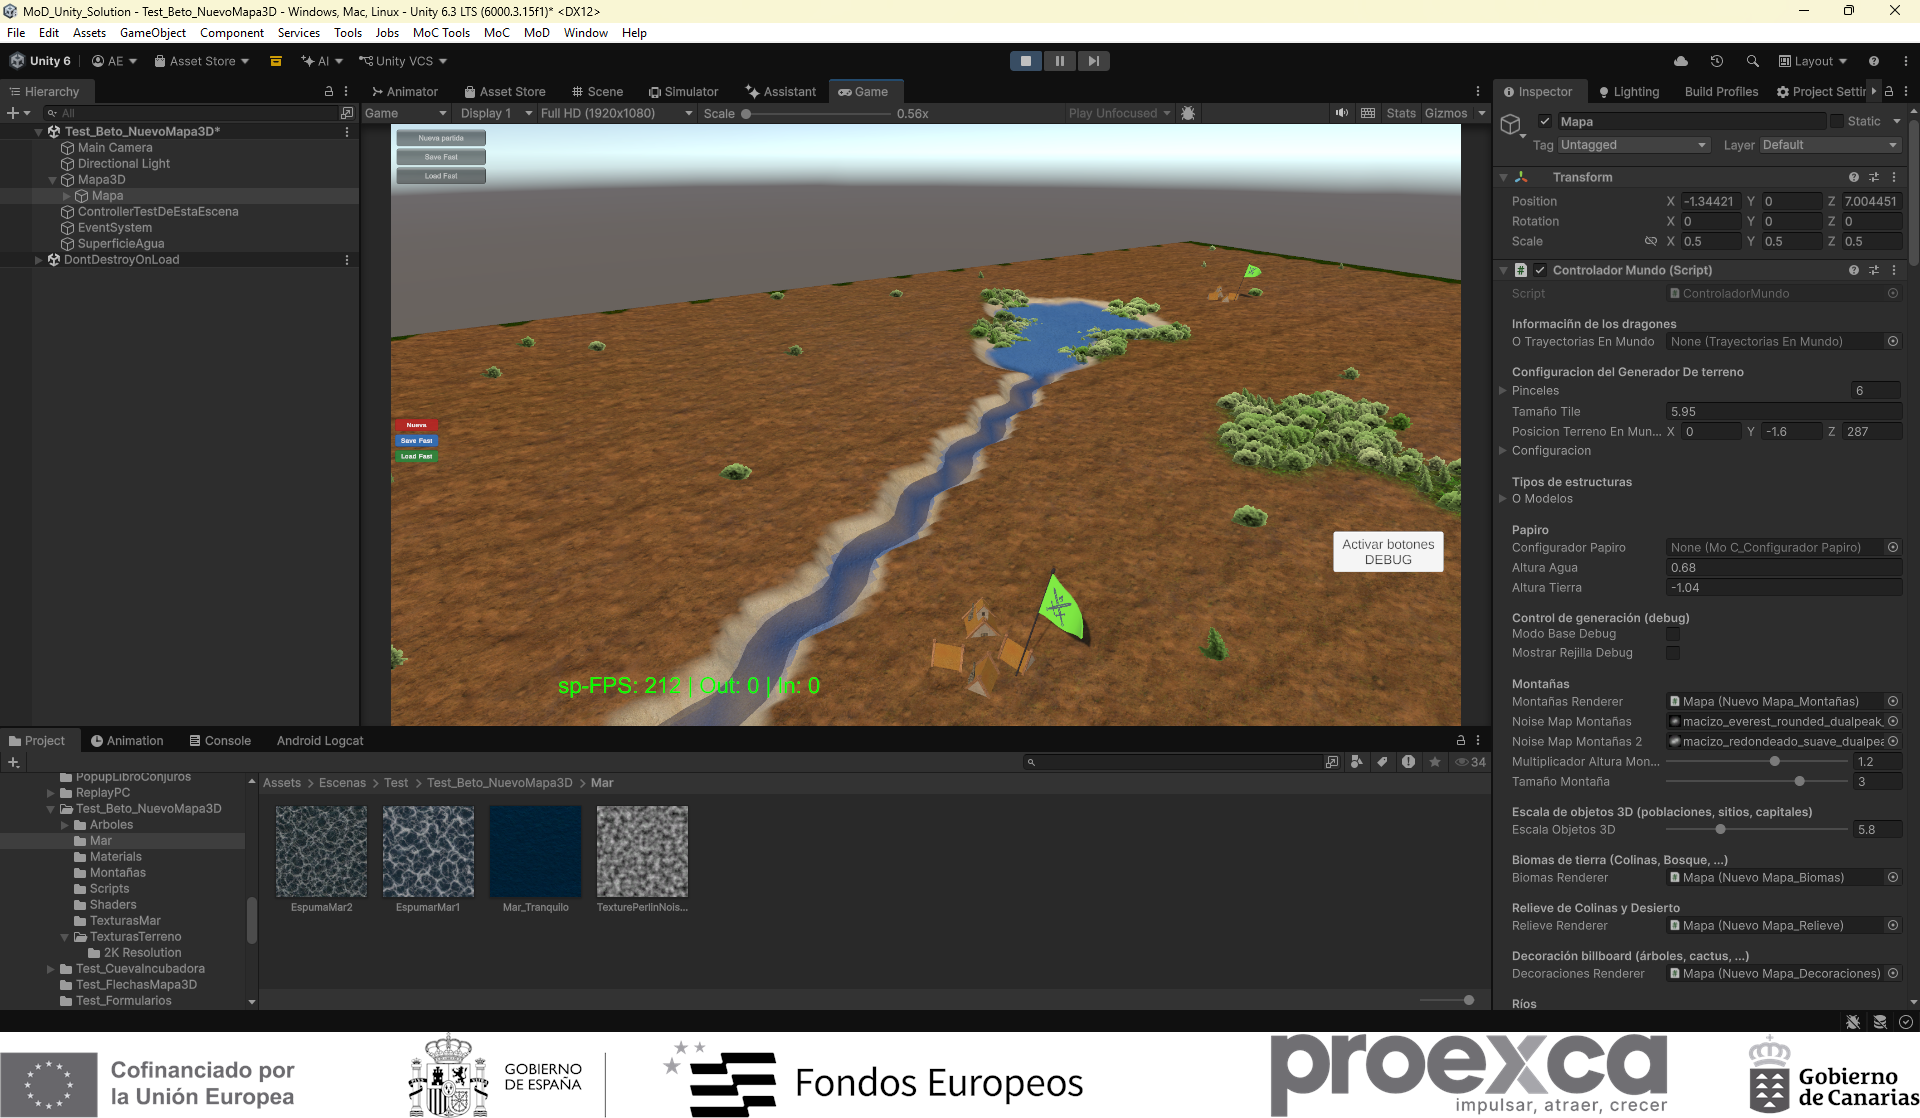The width and height of the screenshot is (1920, 1118).
Task: Click the Escenas breadcrumb link
Action: point(342,783)
